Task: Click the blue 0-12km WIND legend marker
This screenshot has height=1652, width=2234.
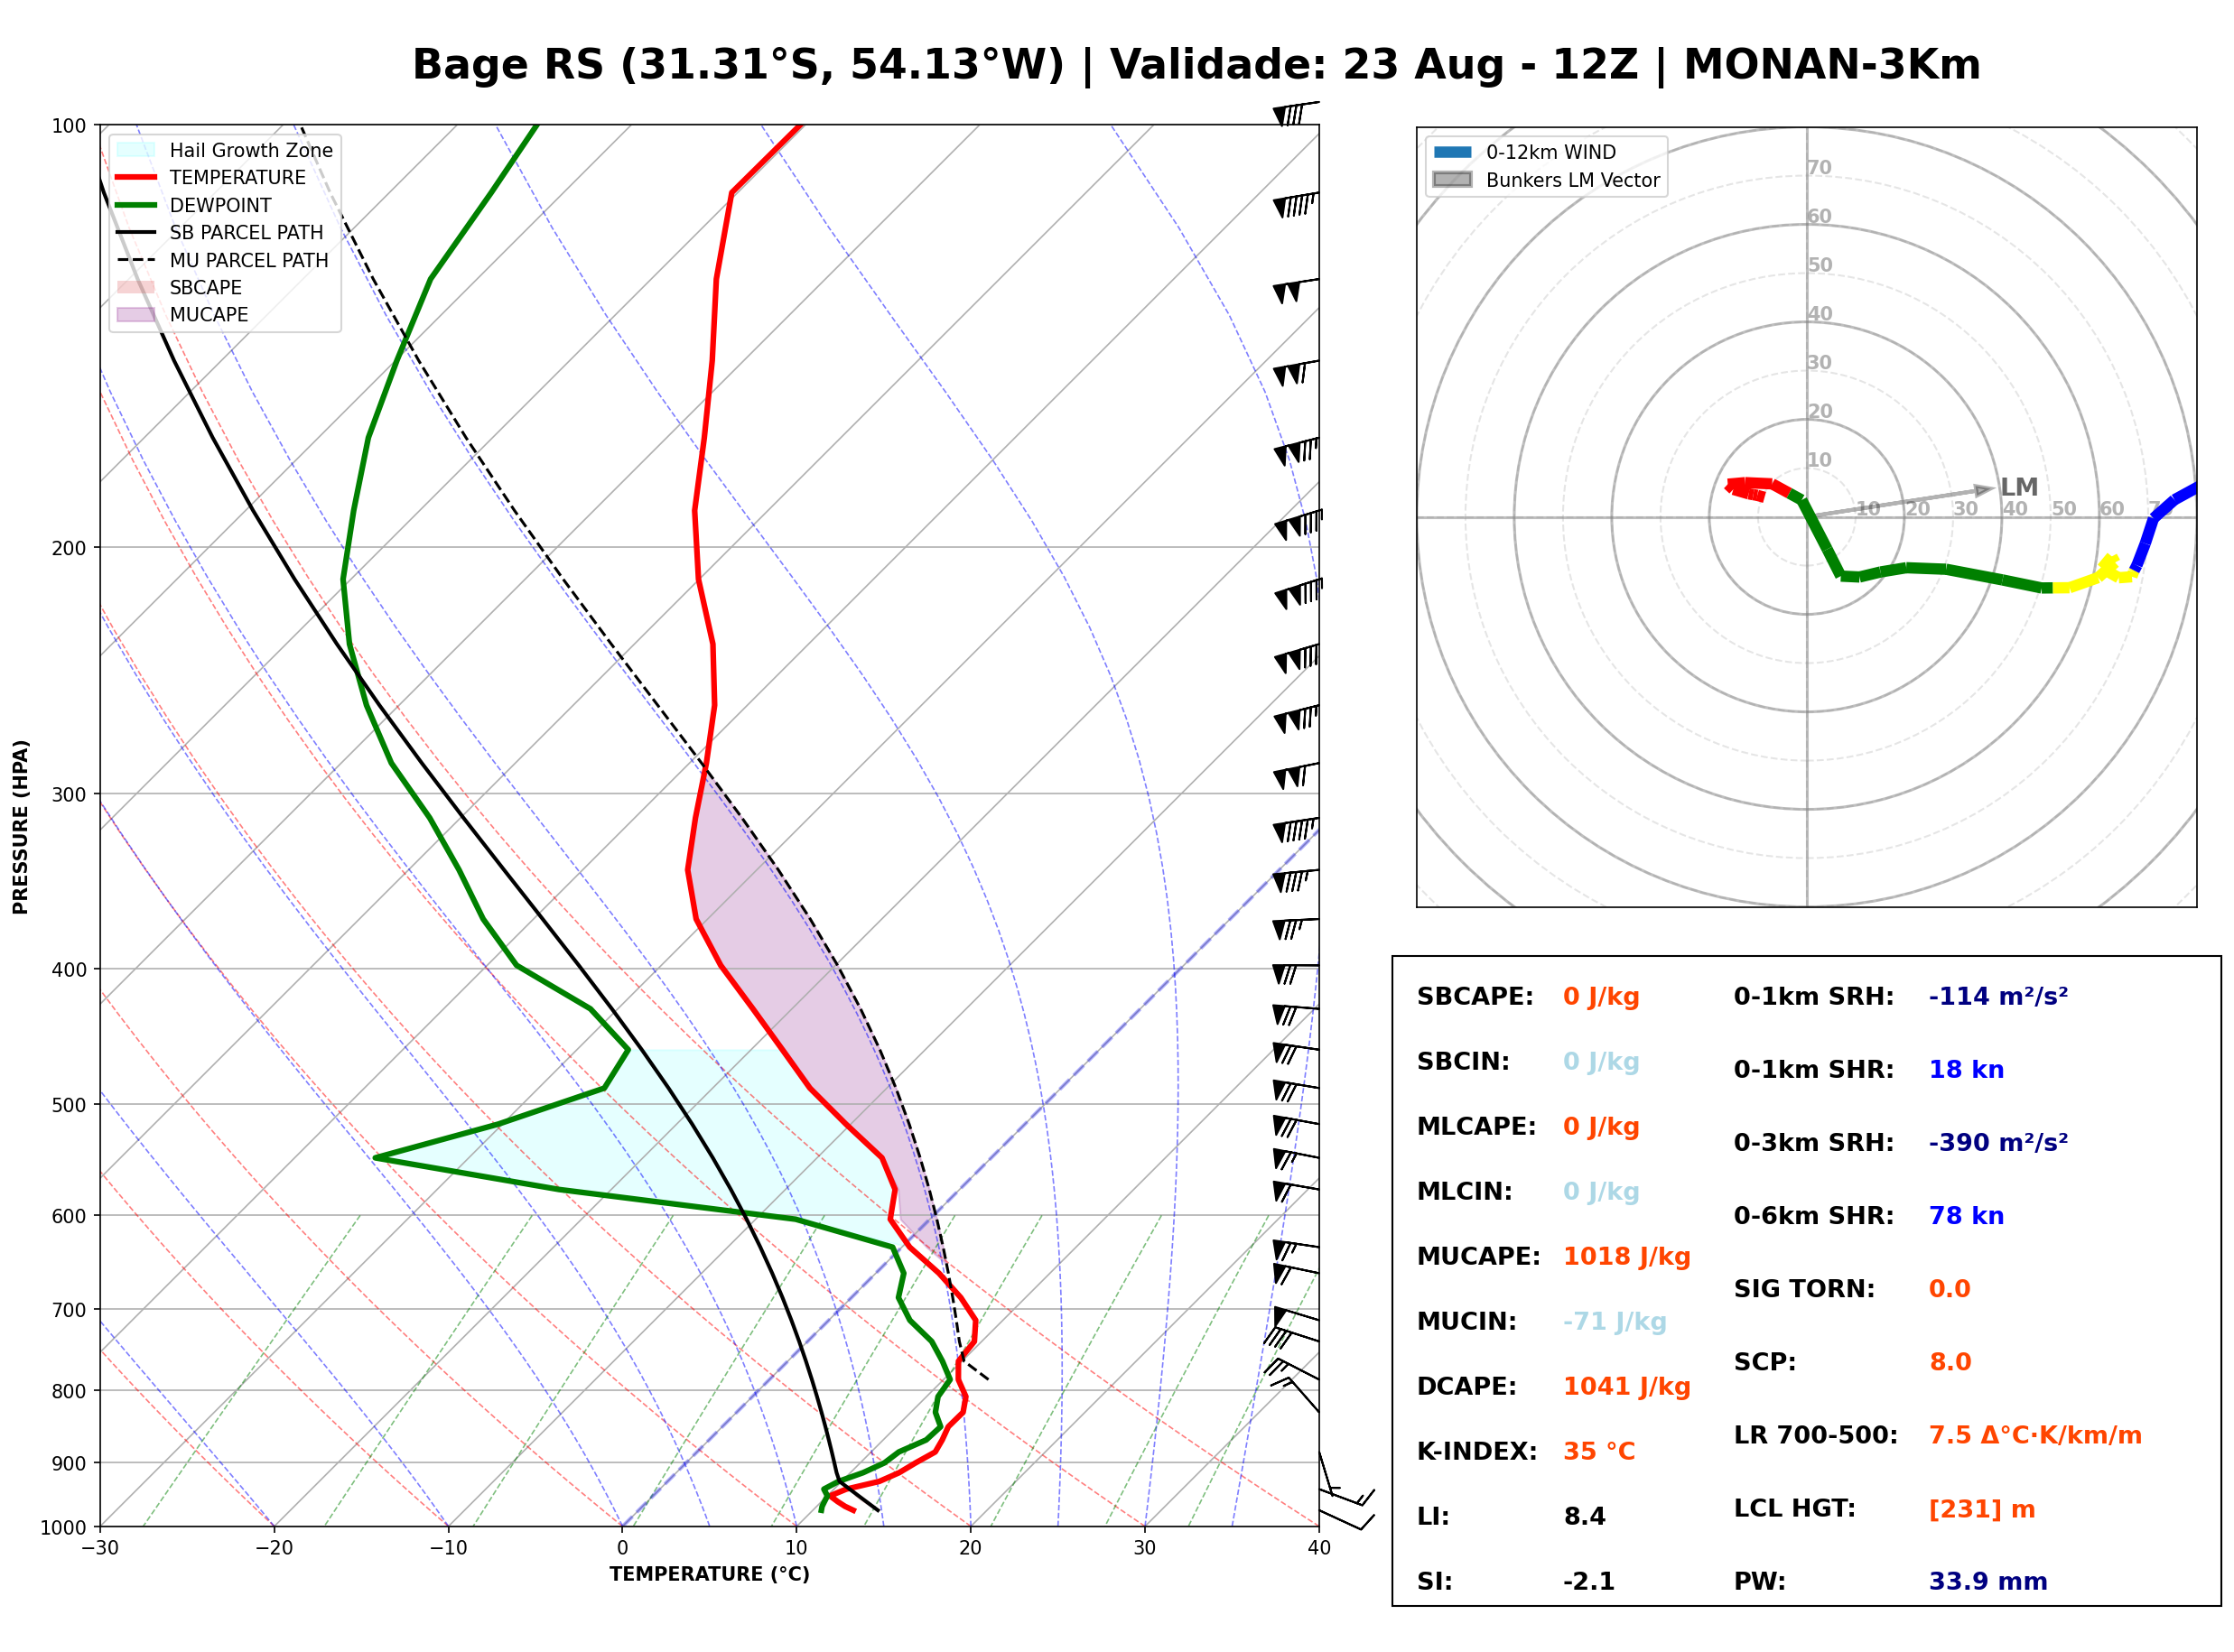Action: (x=1453, y=152)
